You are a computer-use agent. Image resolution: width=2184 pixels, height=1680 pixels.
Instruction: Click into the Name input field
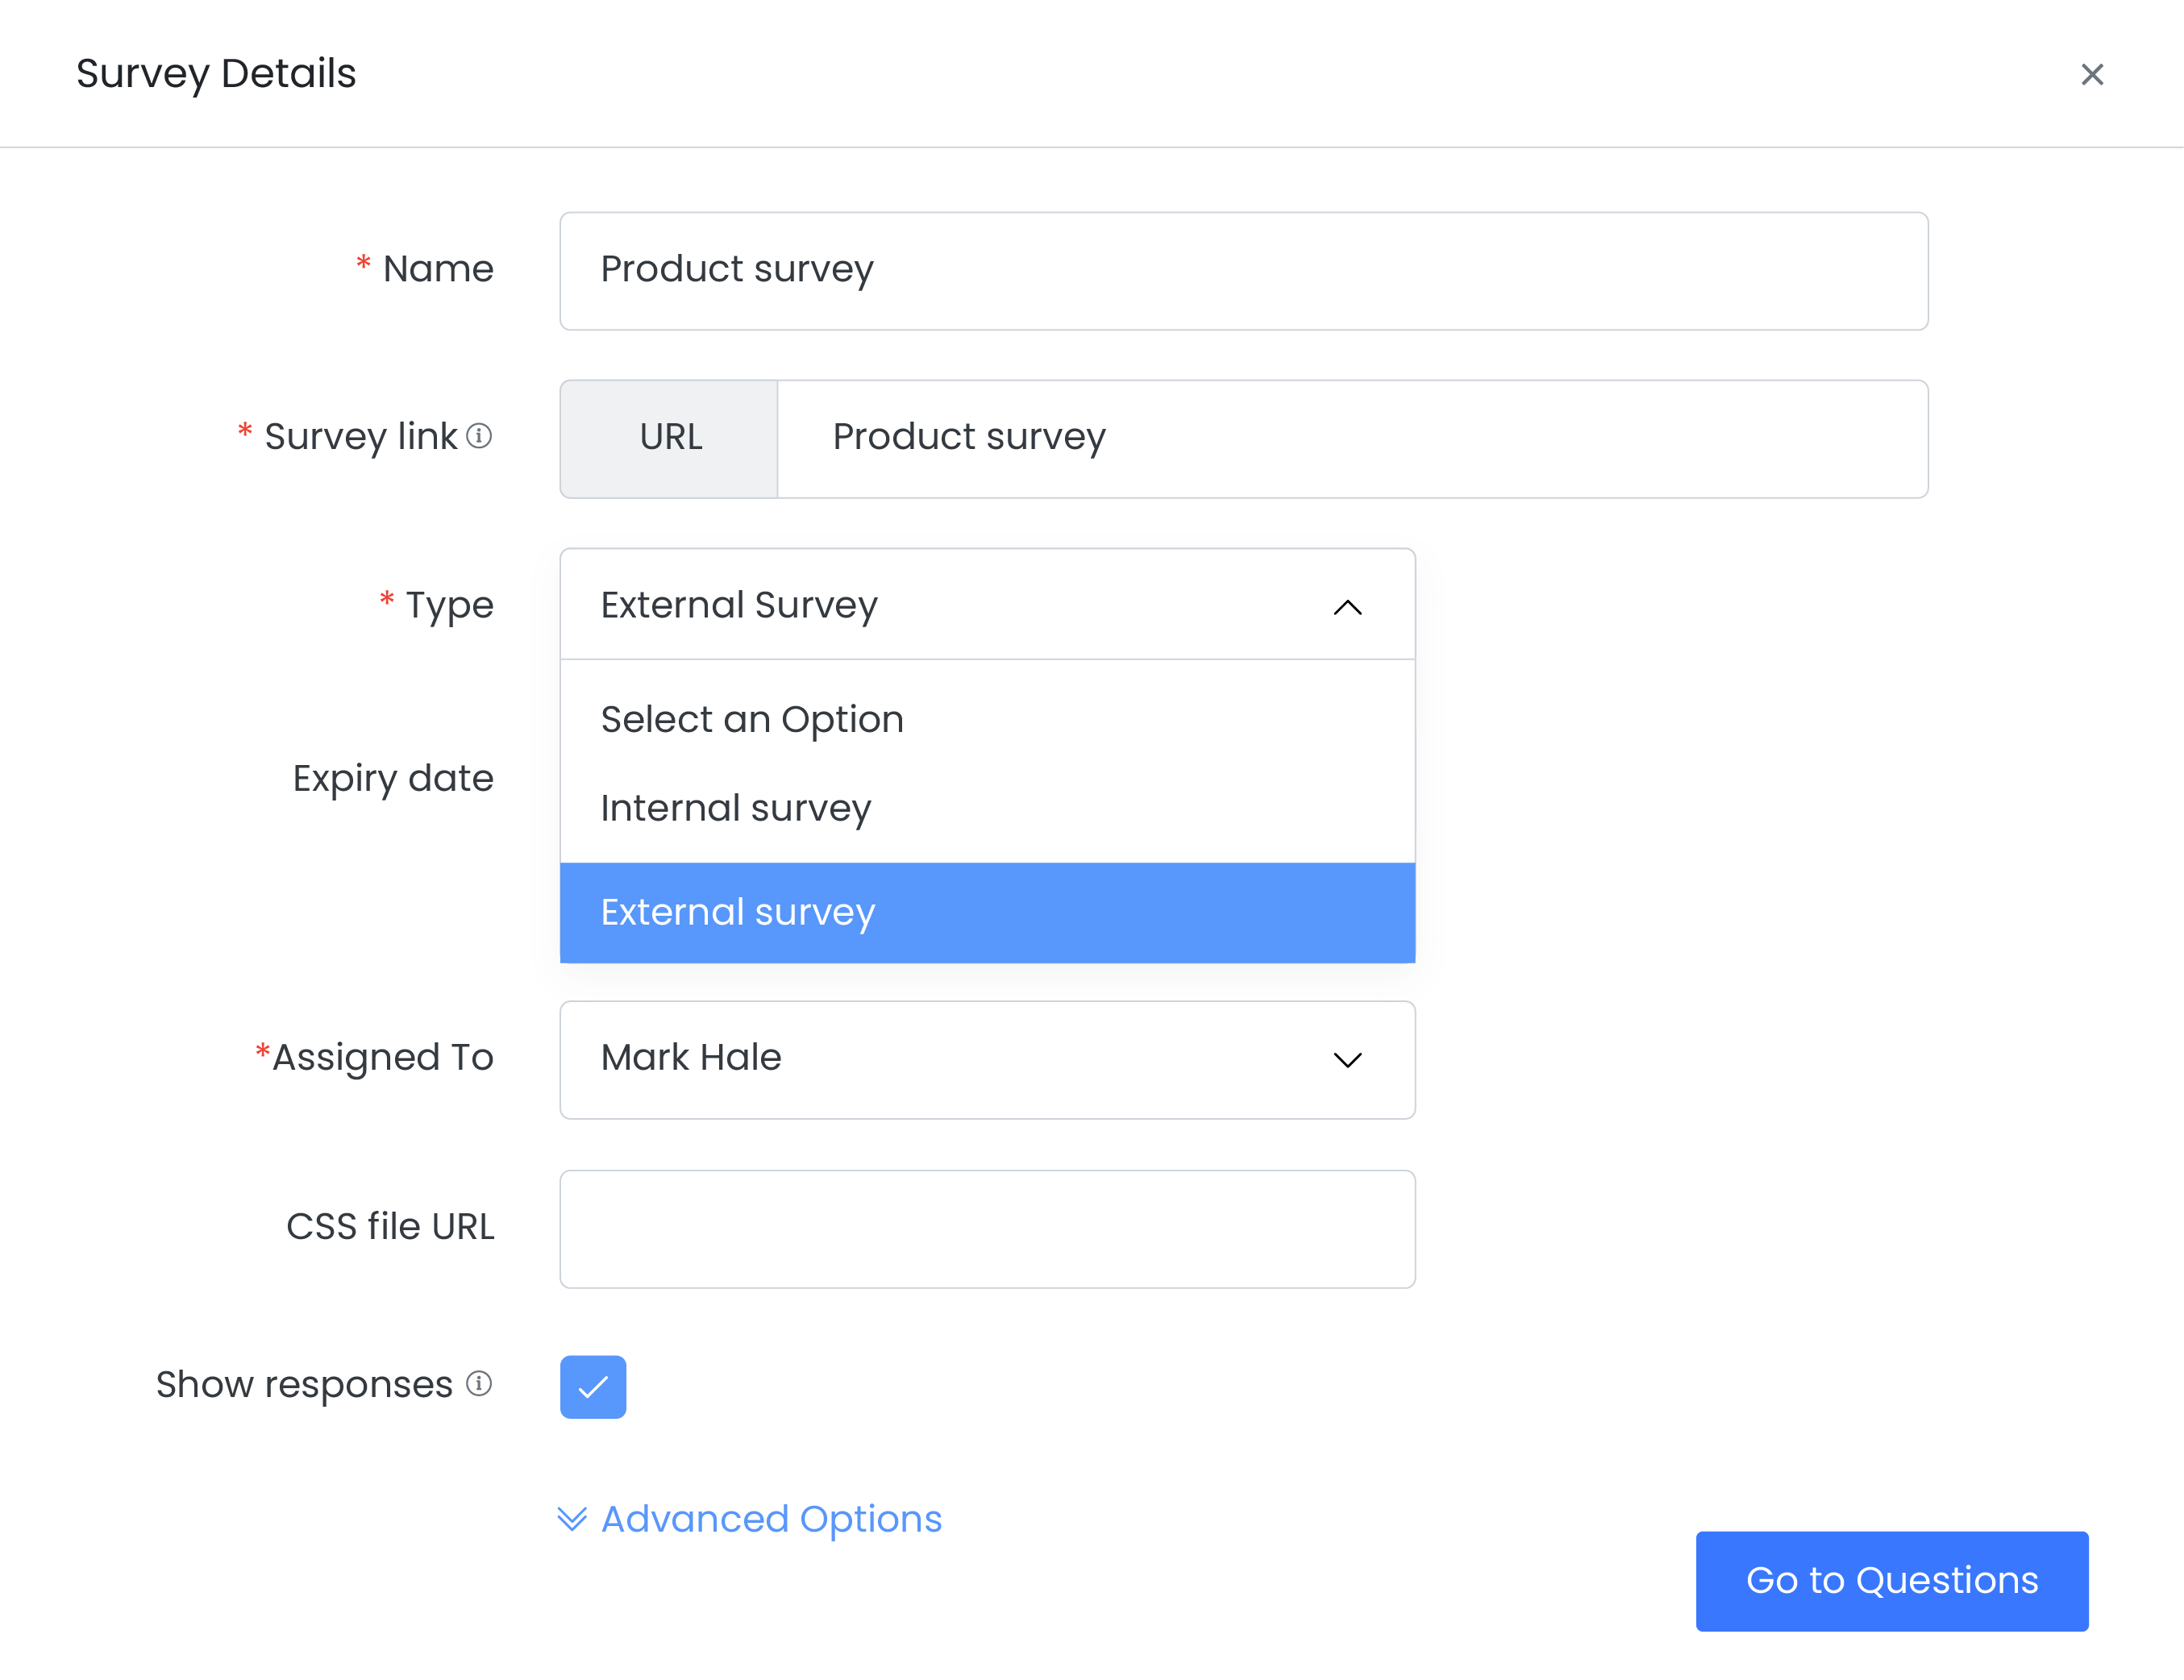tap(1243, 271)
